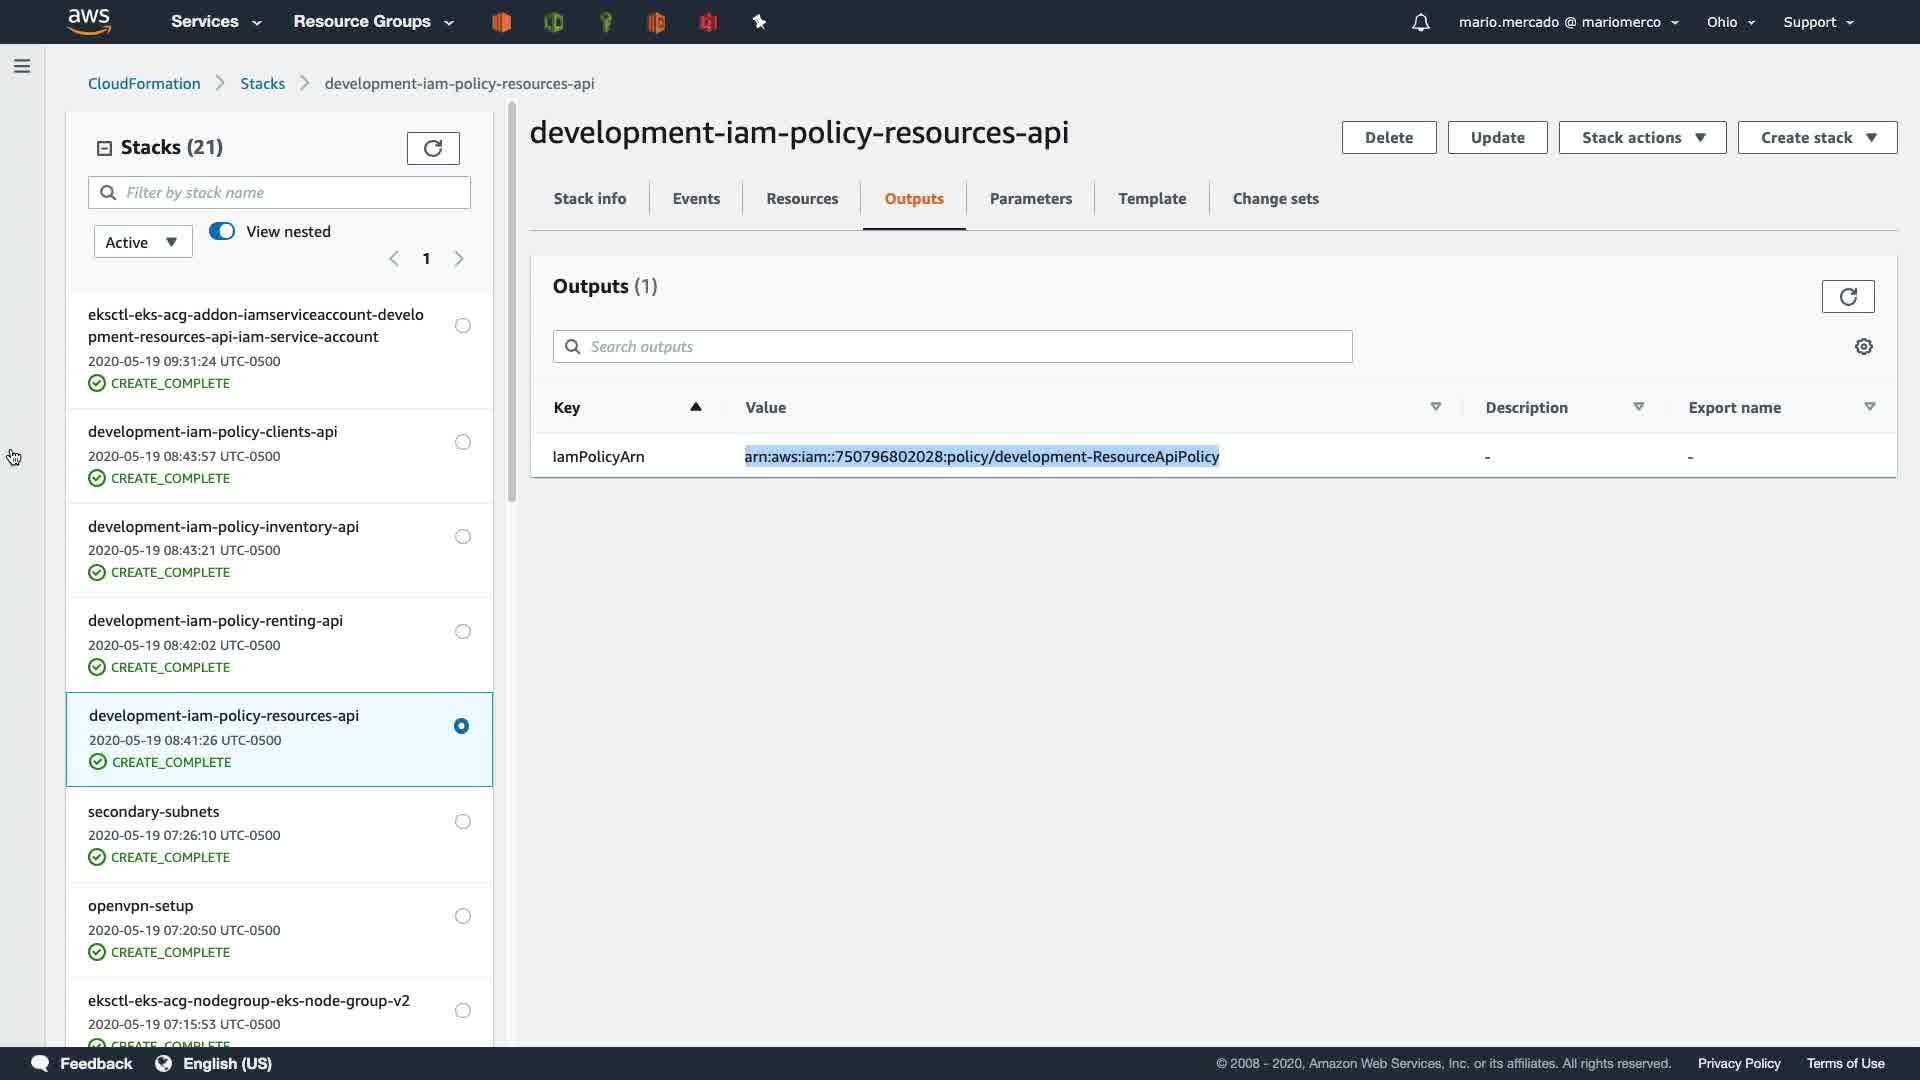1920x1080 pixels.
Task: Expand the Stack actions dropdown
Action: point(1642,137)
